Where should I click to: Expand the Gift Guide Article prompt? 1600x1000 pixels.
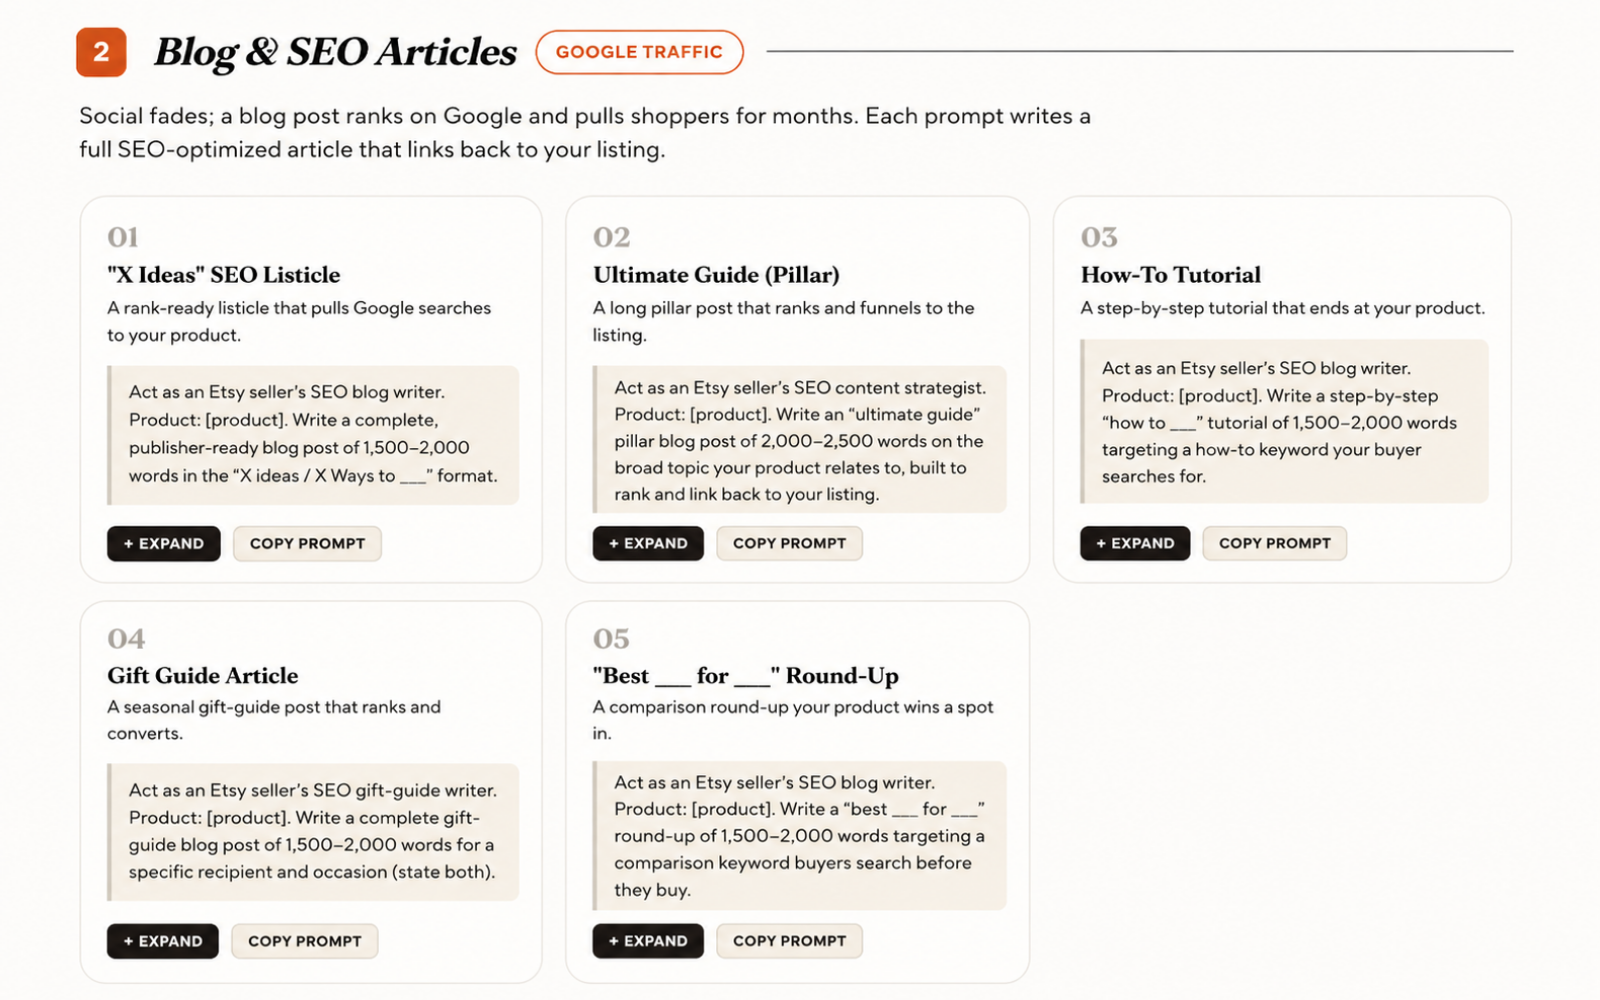pyautogui.click(x=163, y=941)
